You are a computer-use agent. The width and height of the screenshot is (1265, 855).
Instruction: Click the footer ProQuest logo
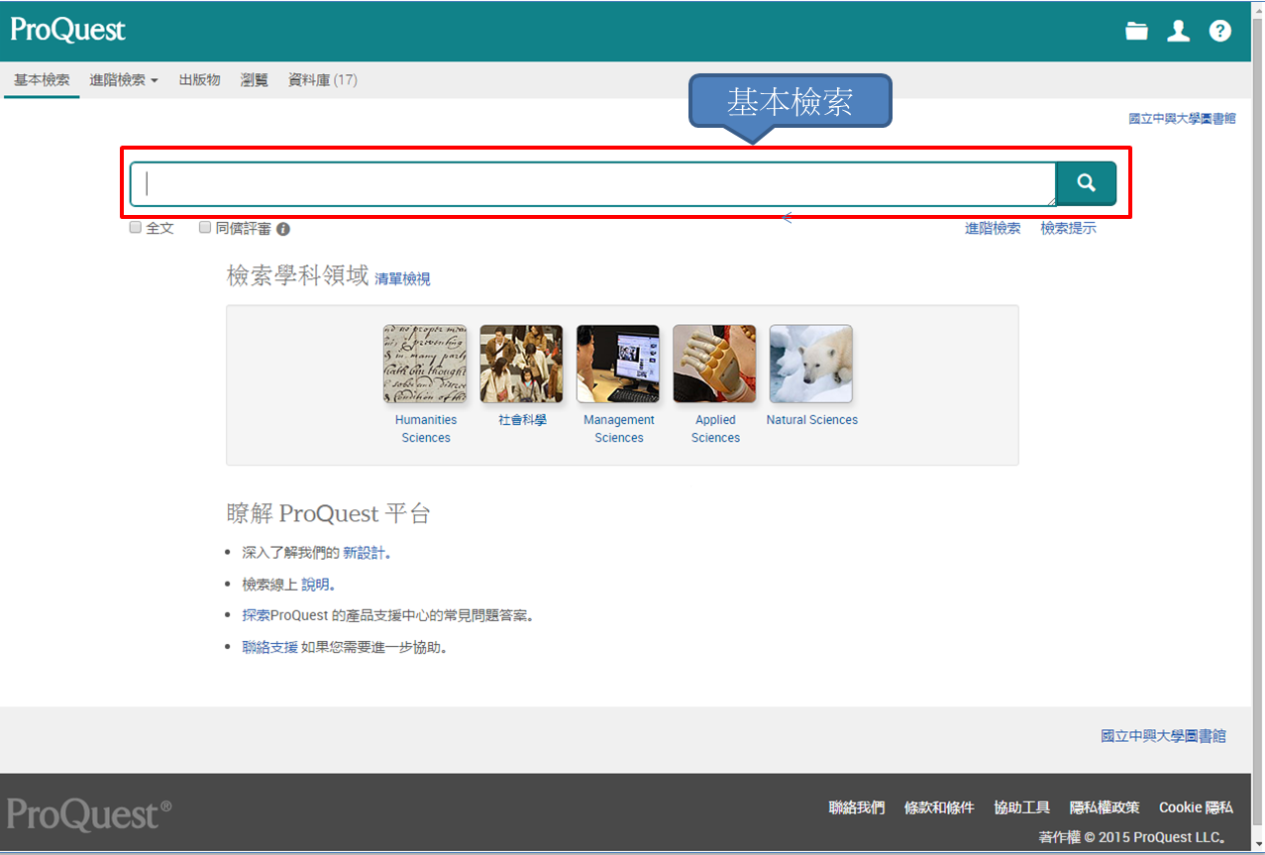(x=89, y=815)
